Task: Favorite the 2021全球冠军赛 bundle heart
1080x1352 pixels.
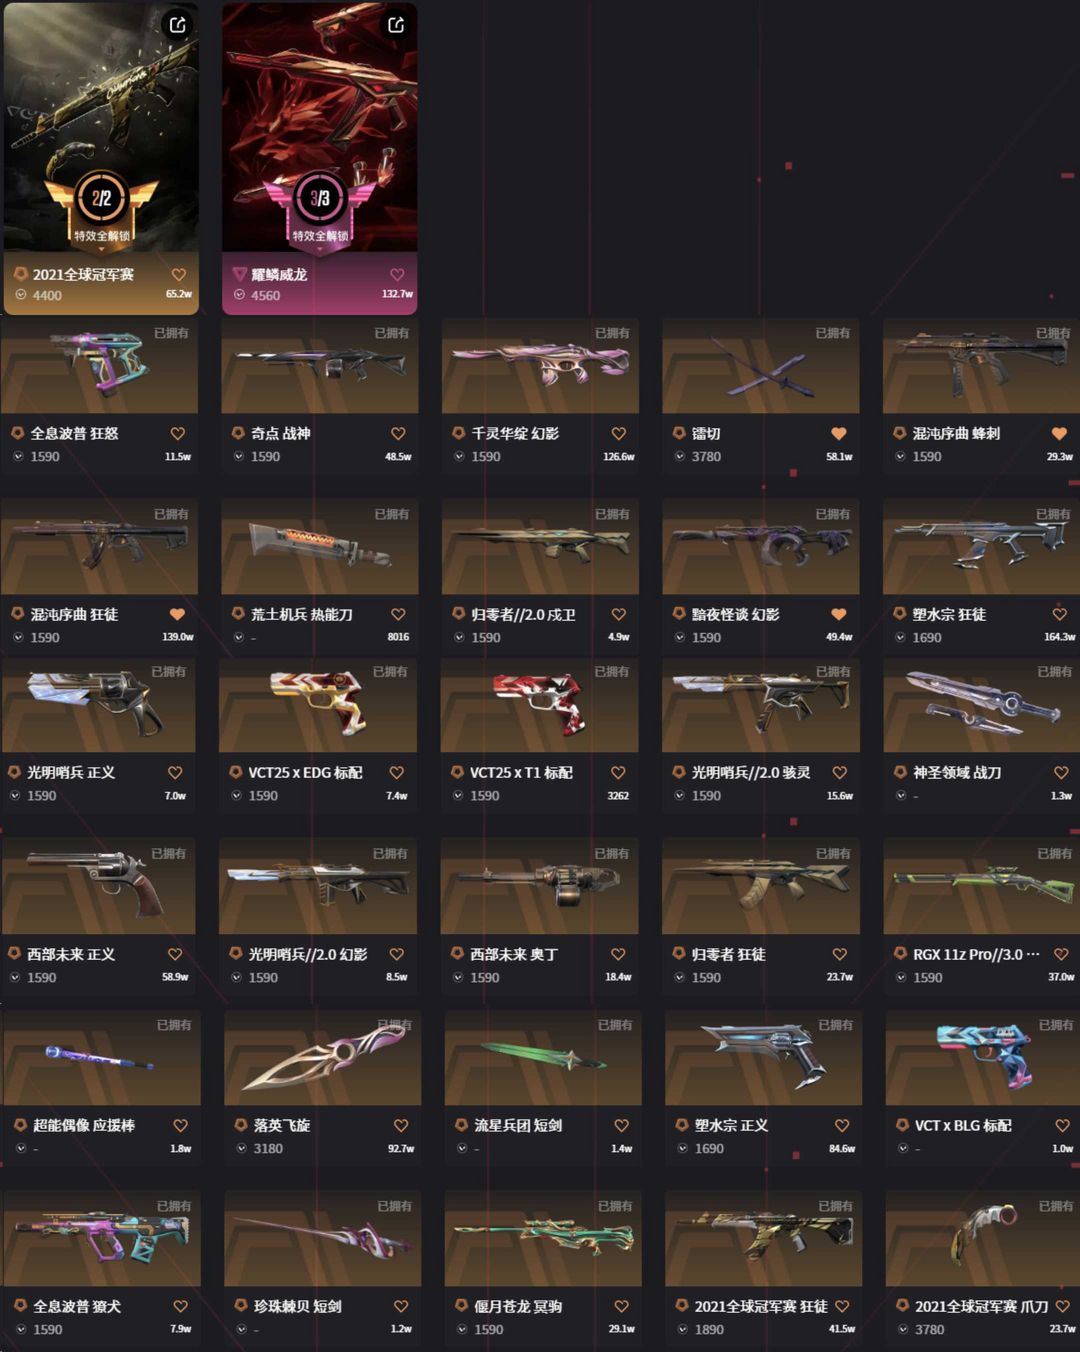Action: [179, 274]
